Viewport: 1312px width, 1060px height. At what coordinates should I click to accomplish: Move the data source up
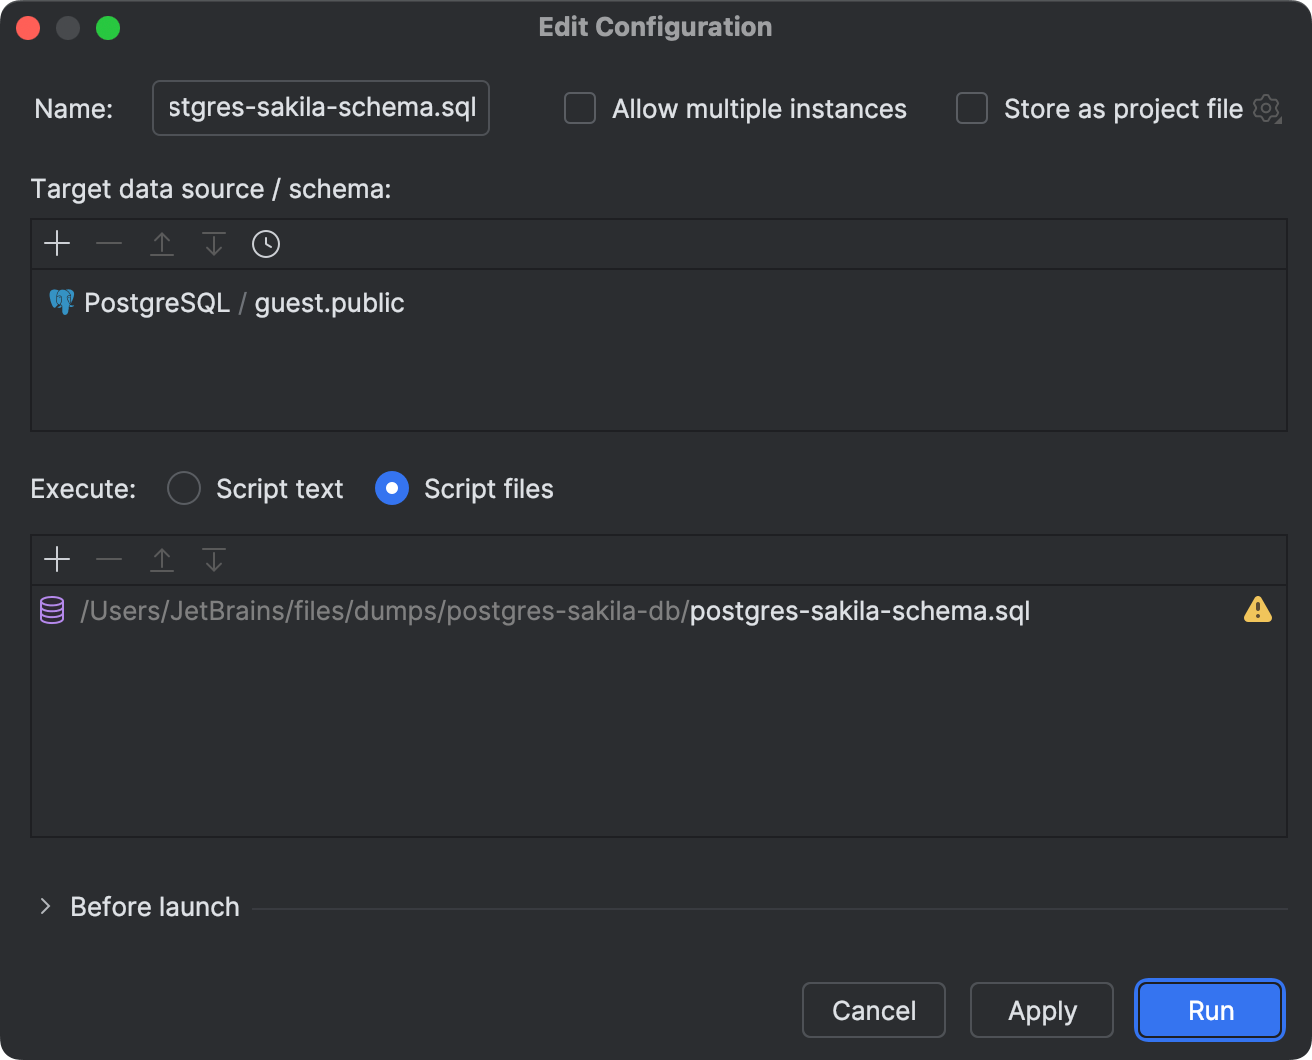(x=162, y=243)
